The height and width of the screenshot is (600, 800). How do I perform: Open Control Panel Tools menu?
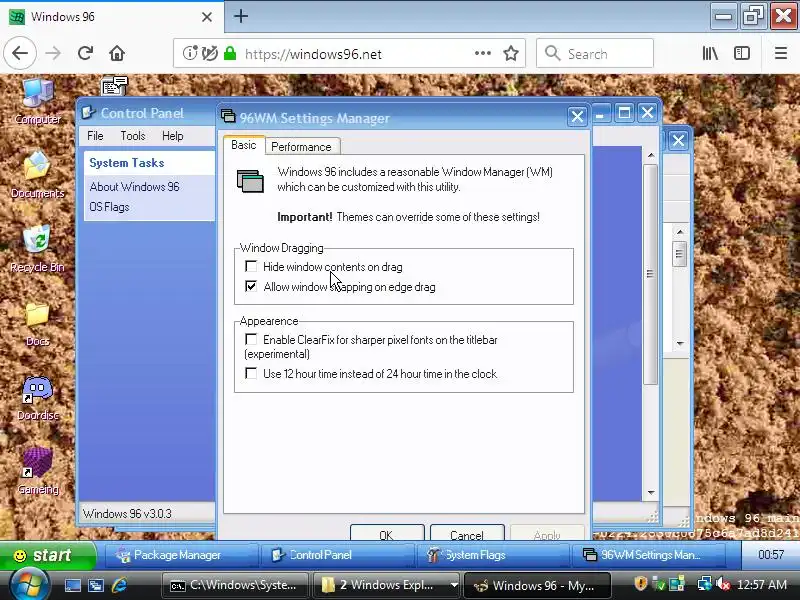(x=133, y=136)
